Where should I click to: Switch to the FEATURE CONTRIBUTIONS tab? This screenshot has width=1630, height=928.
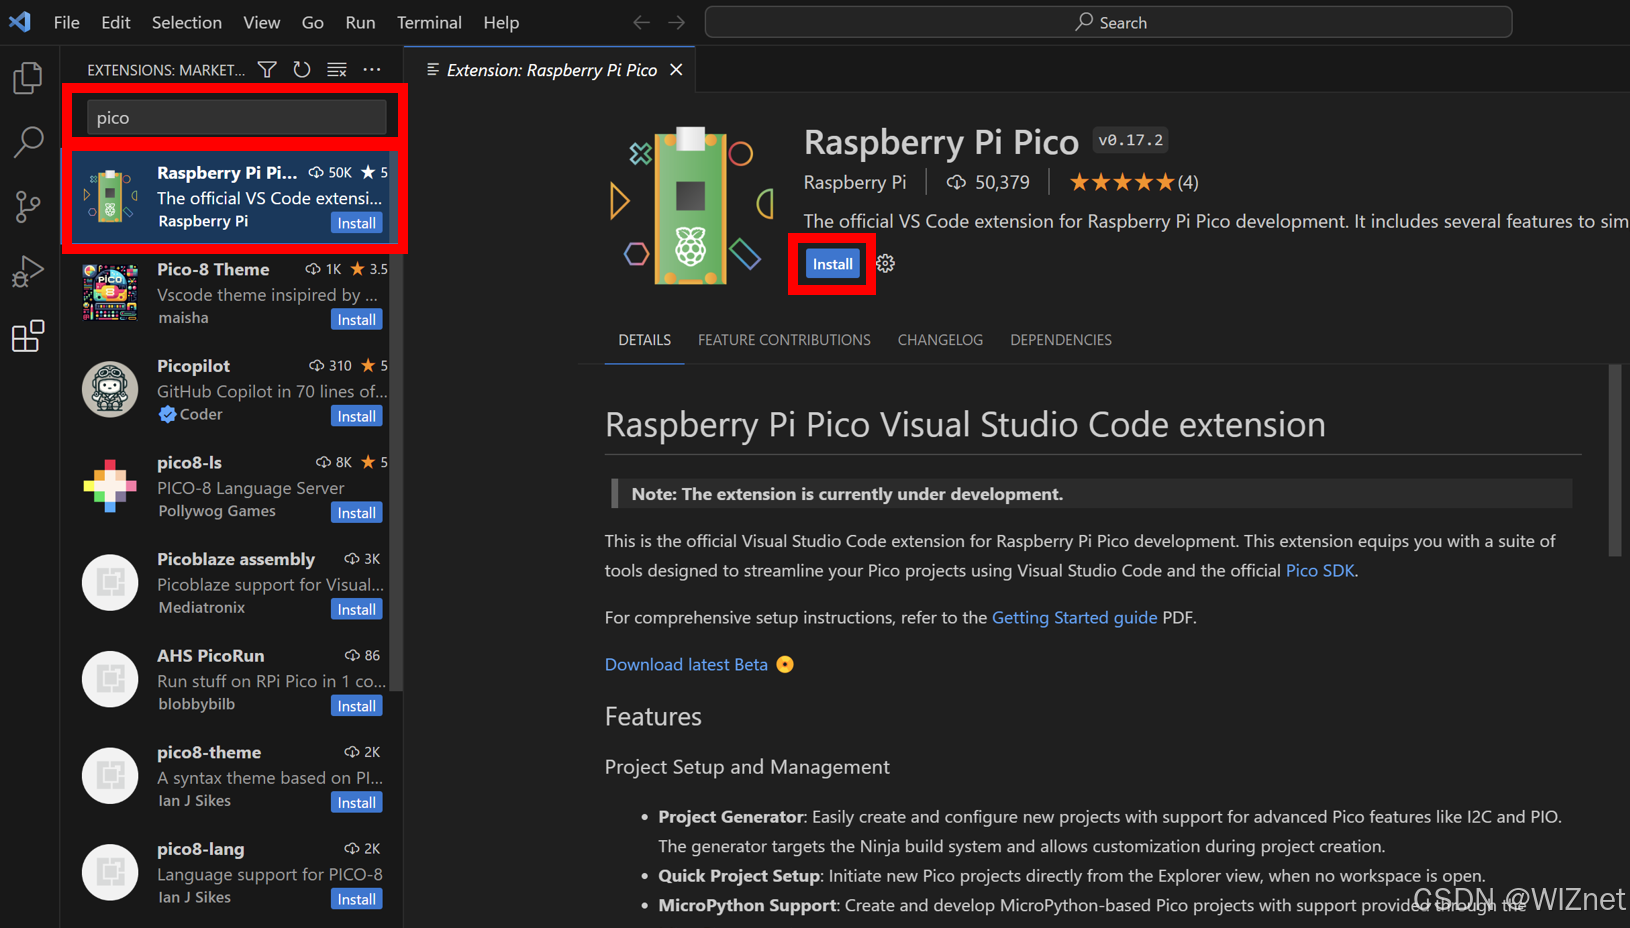point(784,340)
